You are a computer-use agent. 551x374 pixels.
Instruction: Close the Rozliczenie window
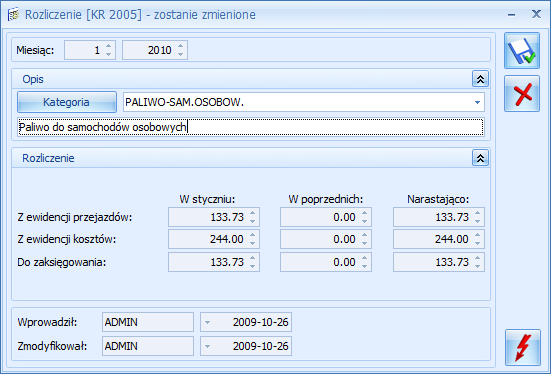pyautogui.click(x=536, y=14)
